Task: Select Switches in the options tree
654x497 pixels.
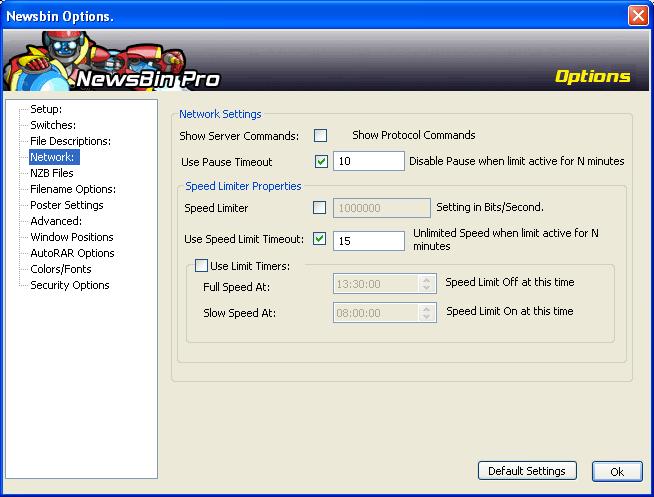Action: [53, 125]
